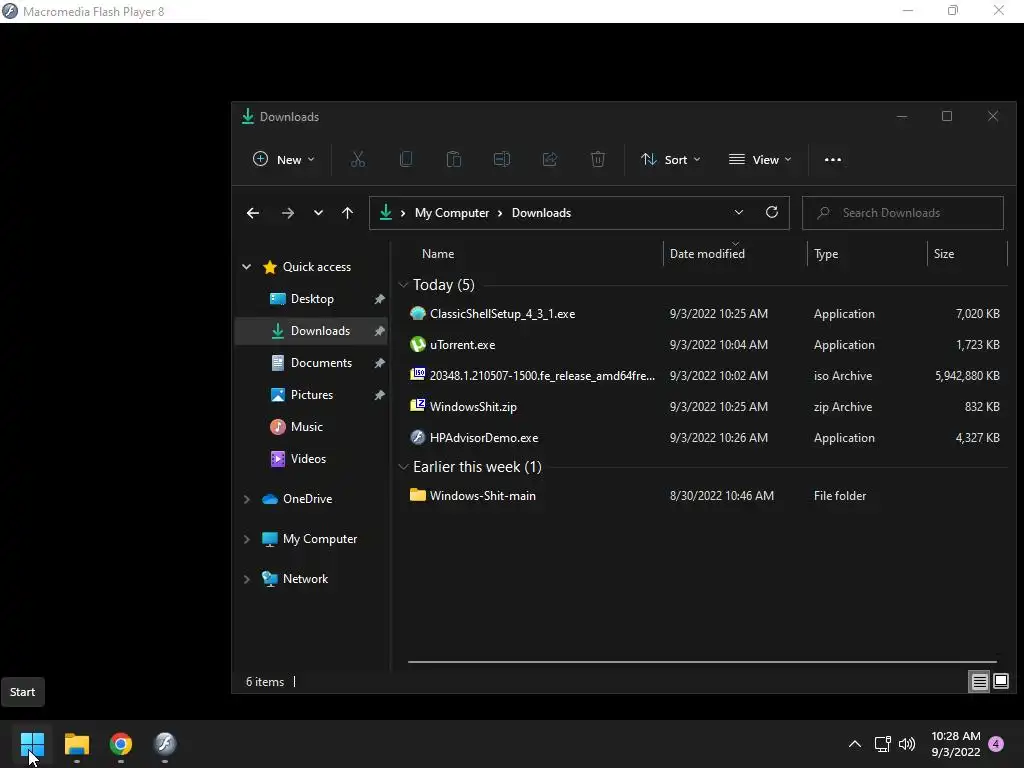This screenshot has width=1024, height=768.
Task: Switch to large thumbnails view icon
Action: (x=1000, y=682)
